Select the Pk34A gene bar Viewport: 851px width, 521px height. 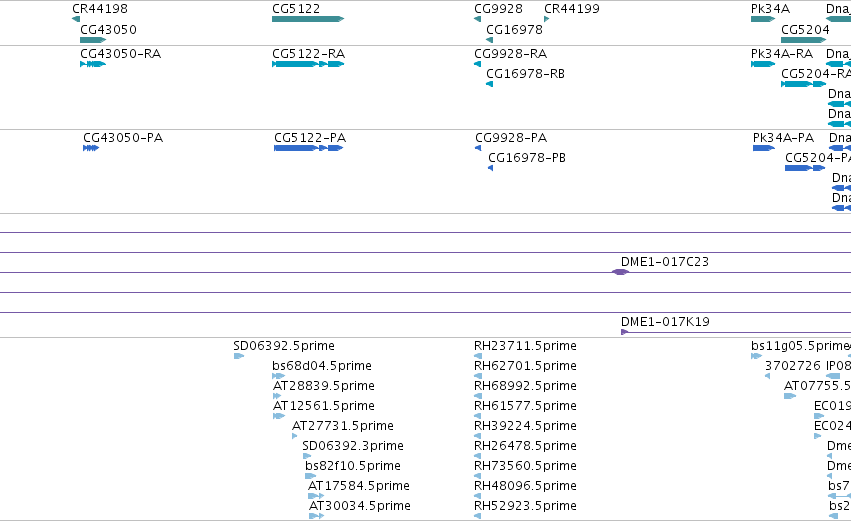(763, 19)
